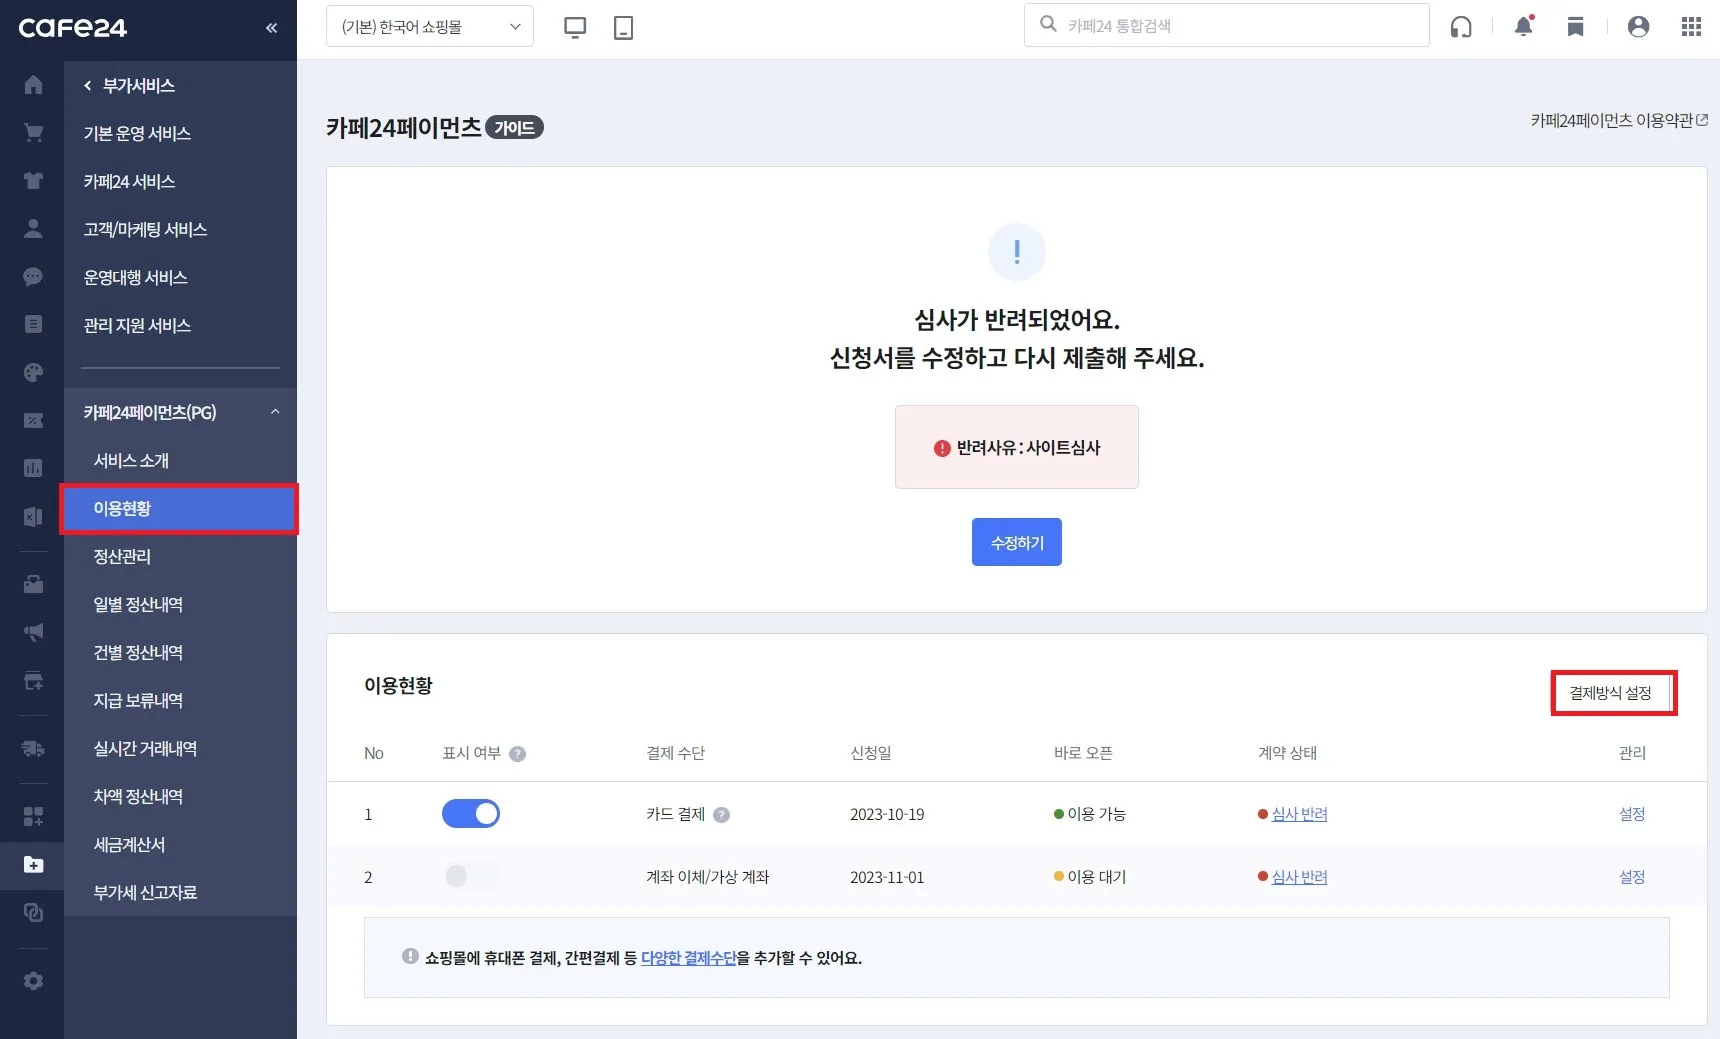Screen dimensions: 1720x1039
Task: Click the document list icon in rail
Action: tap(33, 324)
